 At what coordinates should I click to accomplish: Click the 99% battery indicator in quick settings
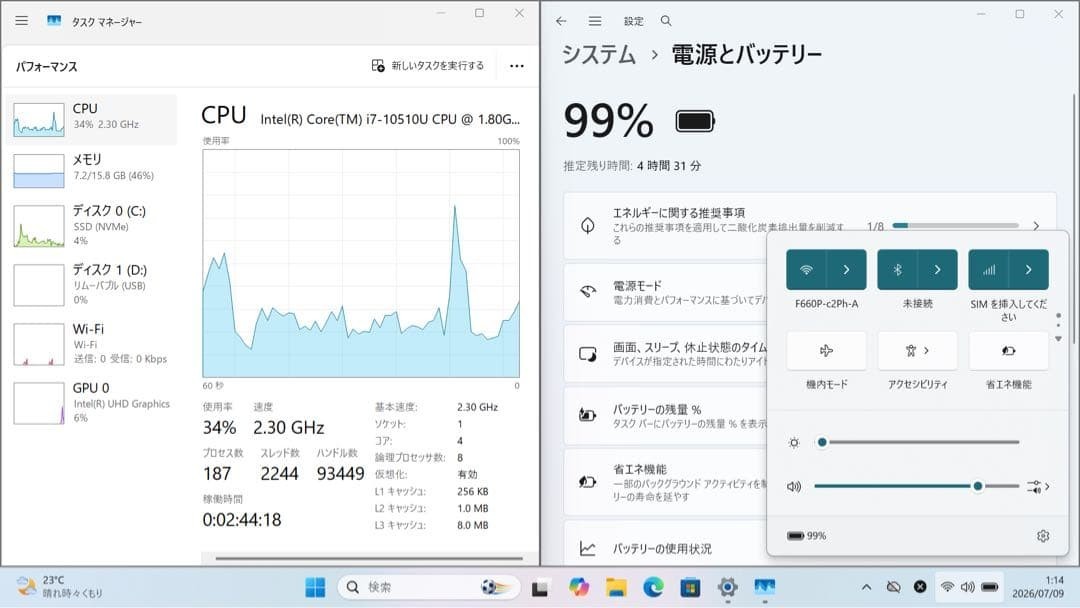click(x=807, y=535)
